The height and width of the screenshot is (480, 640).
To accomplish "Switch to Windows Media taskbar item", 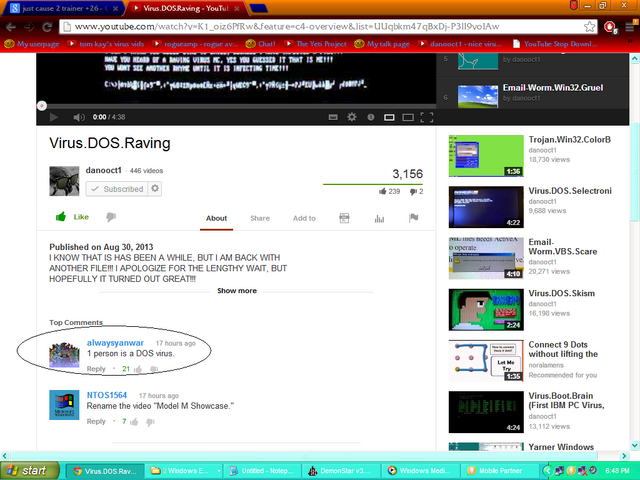I will 420,471.
